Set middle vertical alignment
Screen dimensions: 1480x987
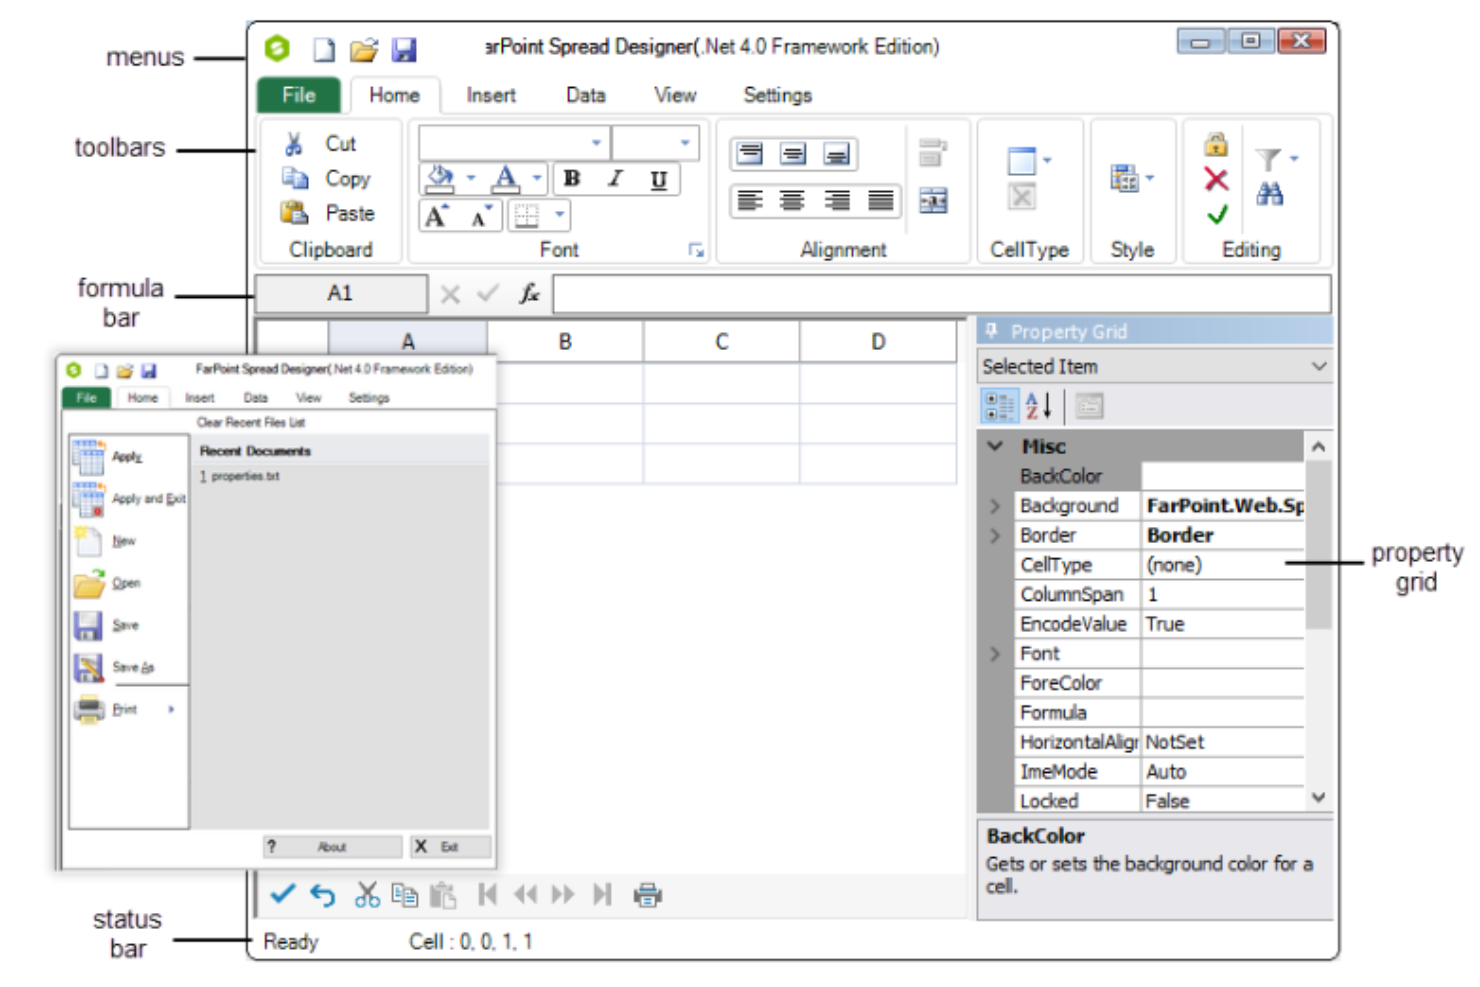pyautogui.click(x=793, y=154)
